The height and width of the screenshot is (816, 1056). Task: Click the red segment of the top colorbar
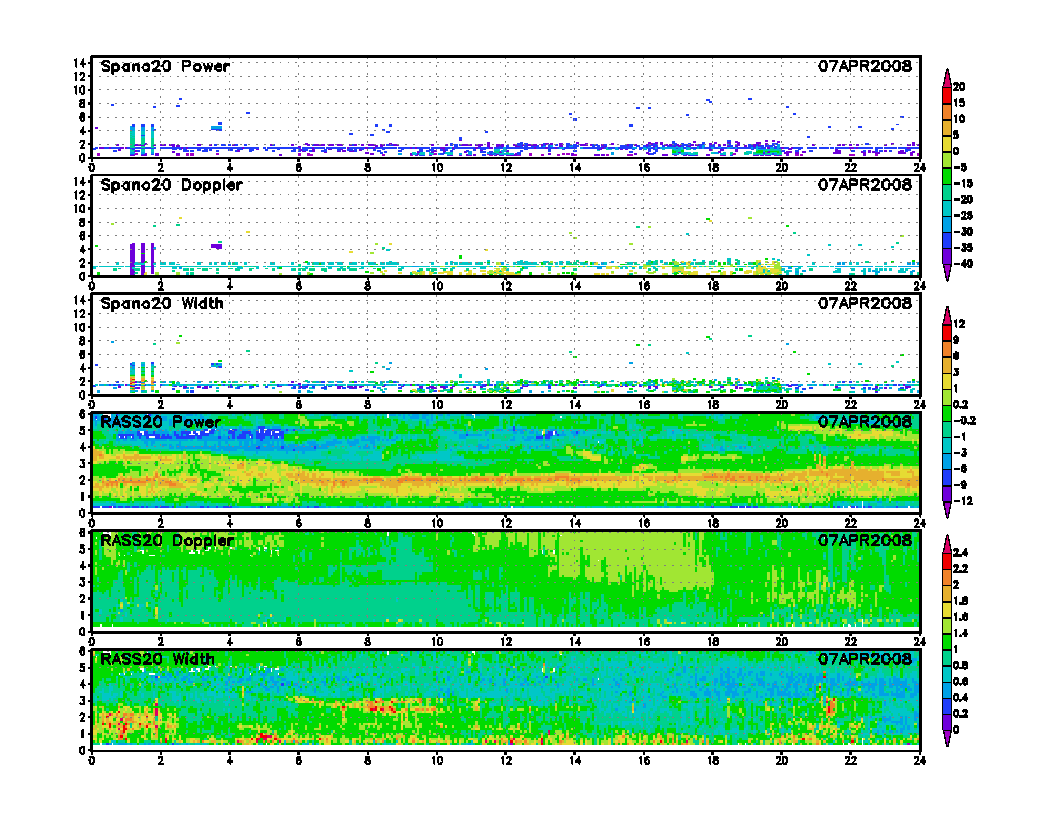coord(947,95)
